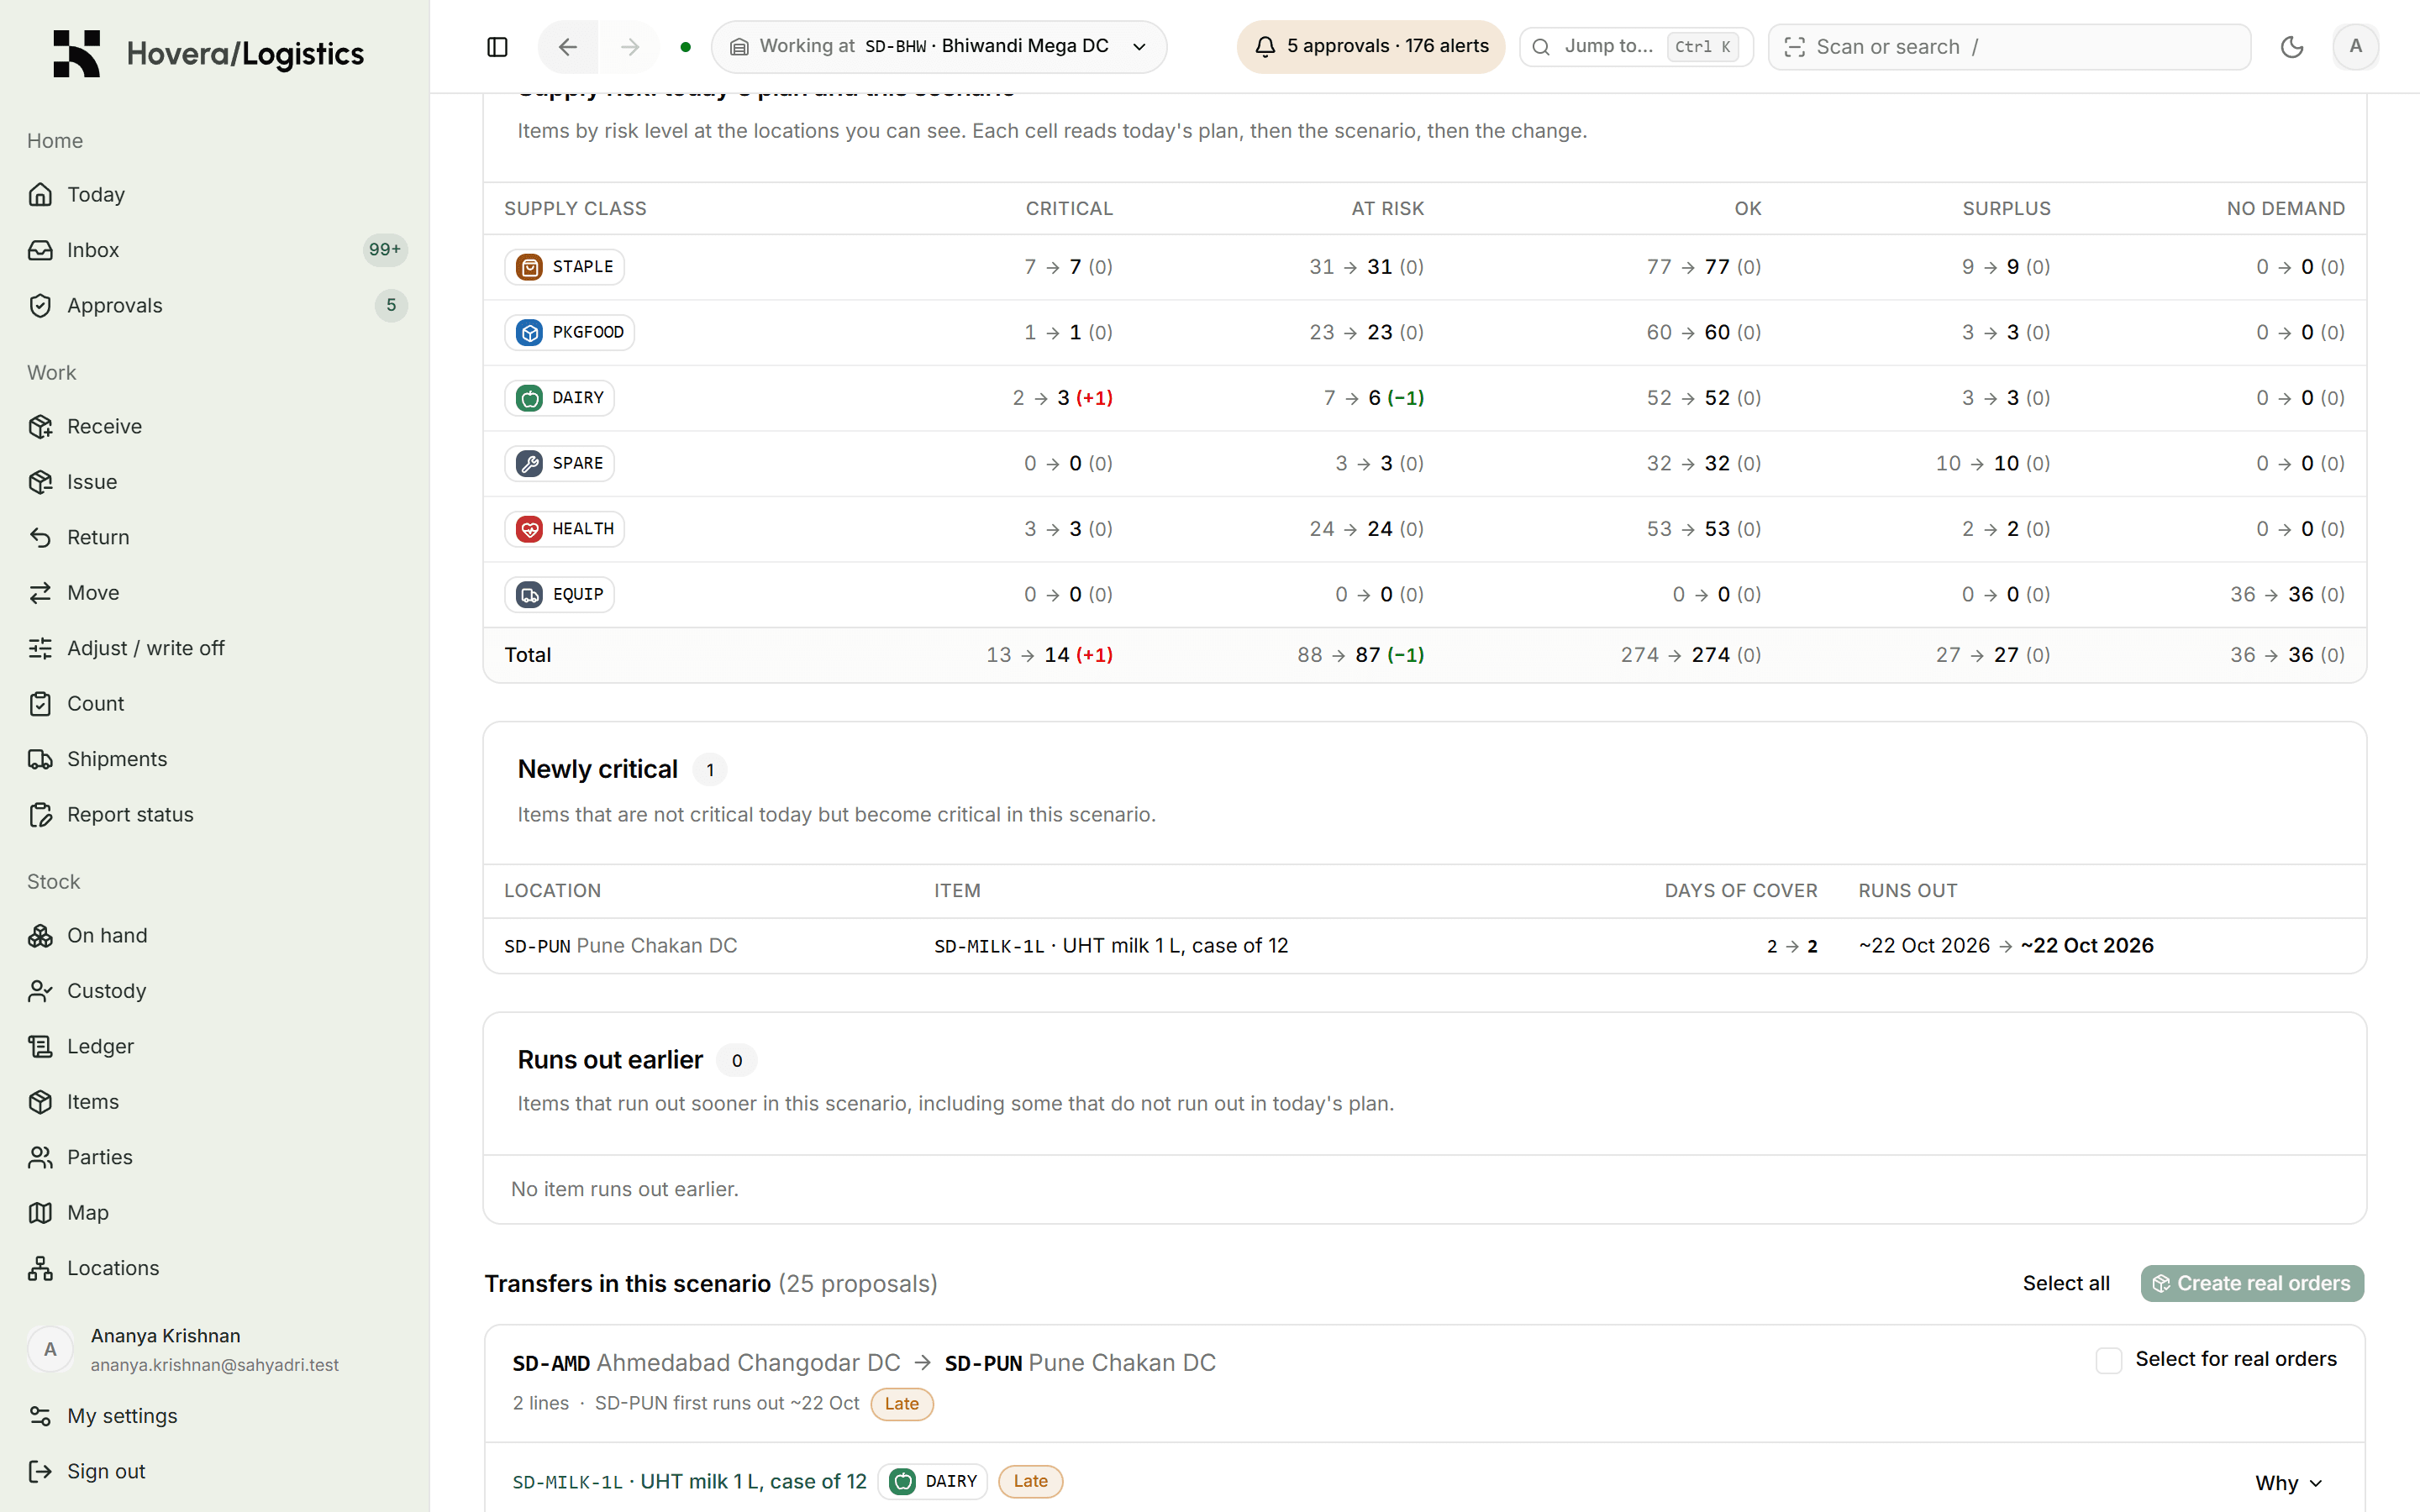Open the Hovera Logistics logo
The width and height of the screenshot is (2420, 1512).
click(209, 54)
